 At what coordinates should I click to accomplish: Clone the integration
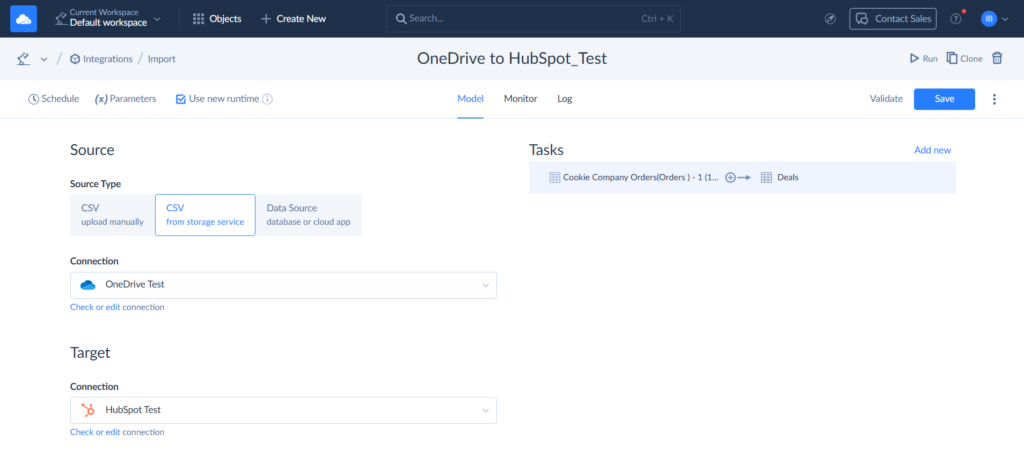[x=965, y=59]
